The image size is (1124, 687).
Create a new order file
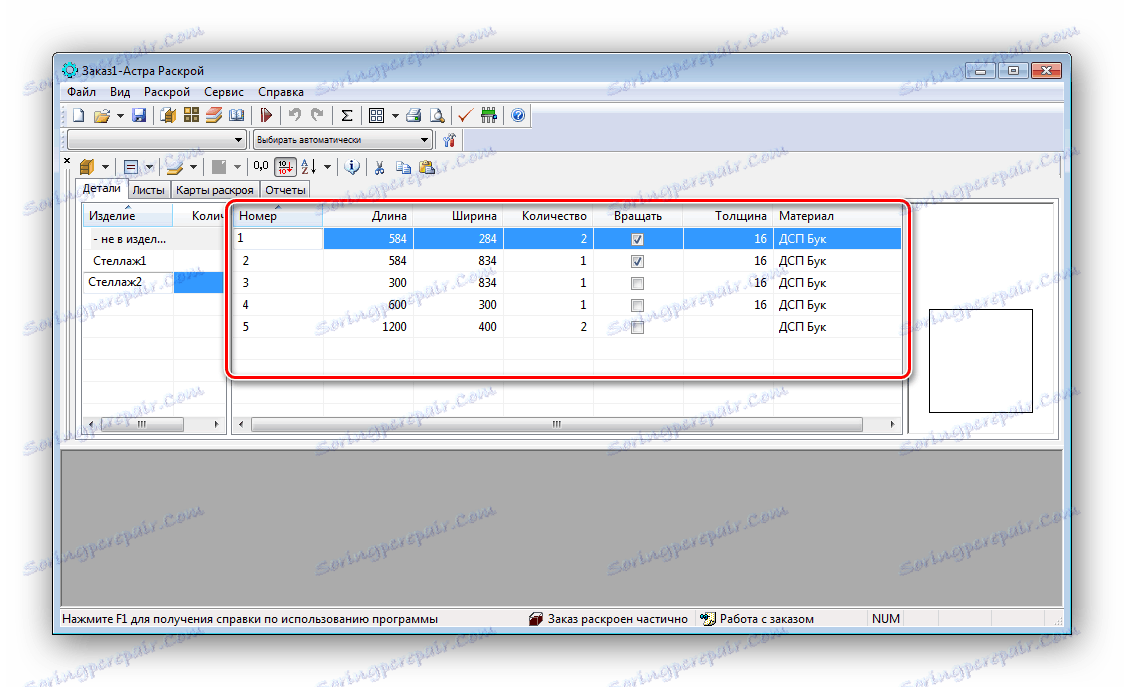click(79, 115)
